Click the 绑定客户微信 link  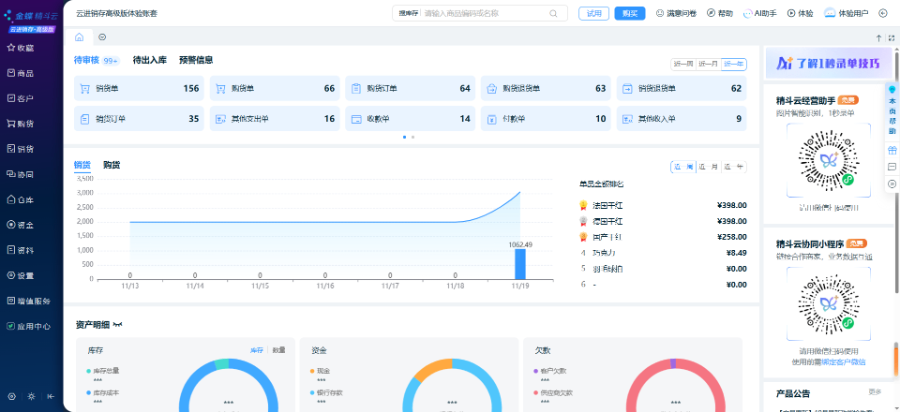(x=843, y=362)
